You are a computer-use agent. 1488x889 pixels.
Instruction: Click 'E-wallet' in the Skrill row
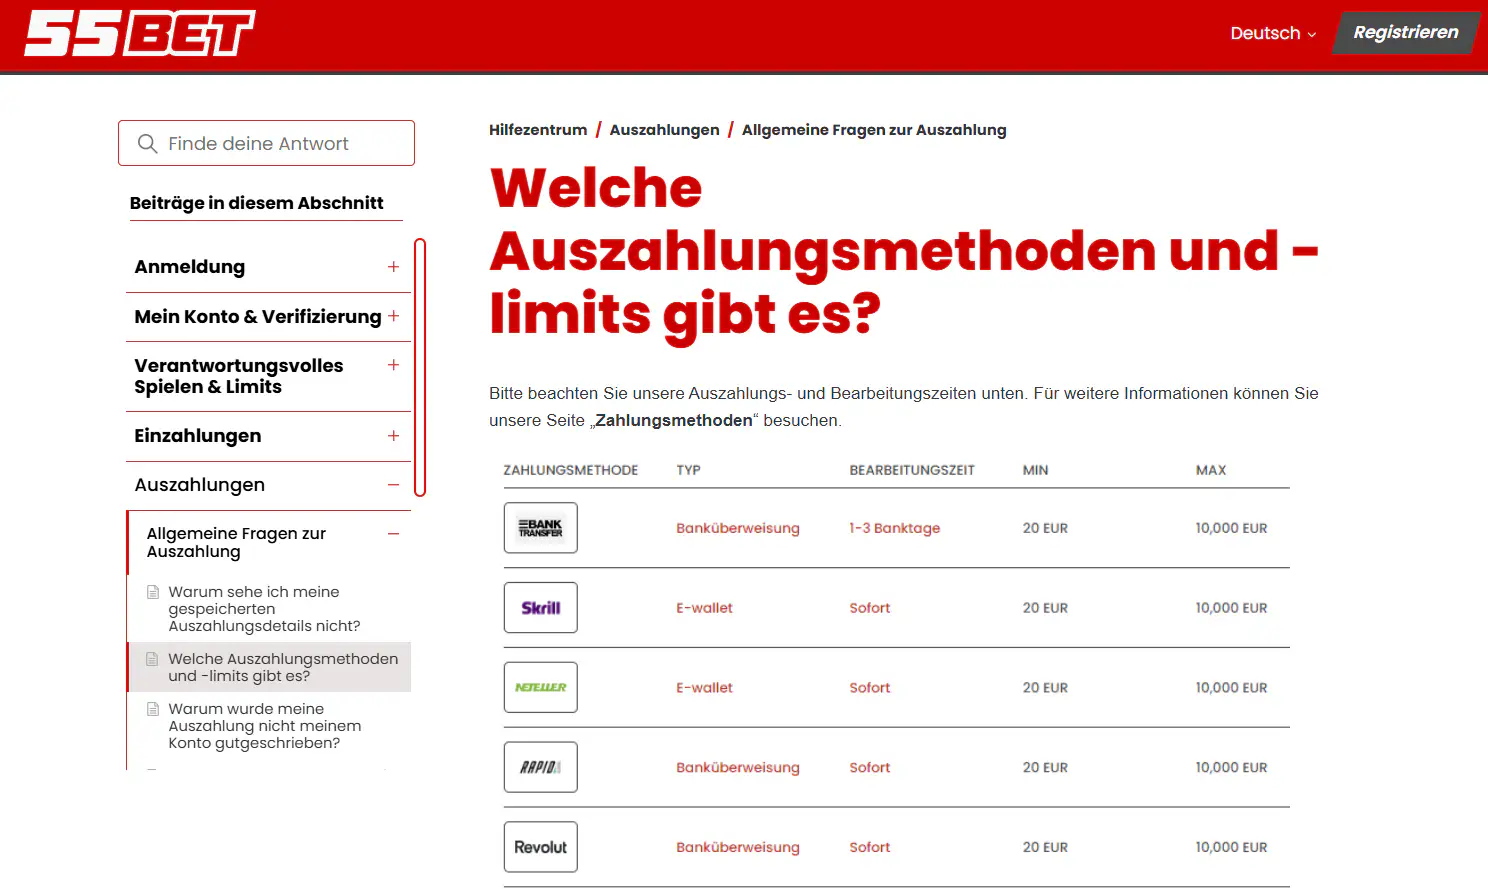tap(704, 608)
